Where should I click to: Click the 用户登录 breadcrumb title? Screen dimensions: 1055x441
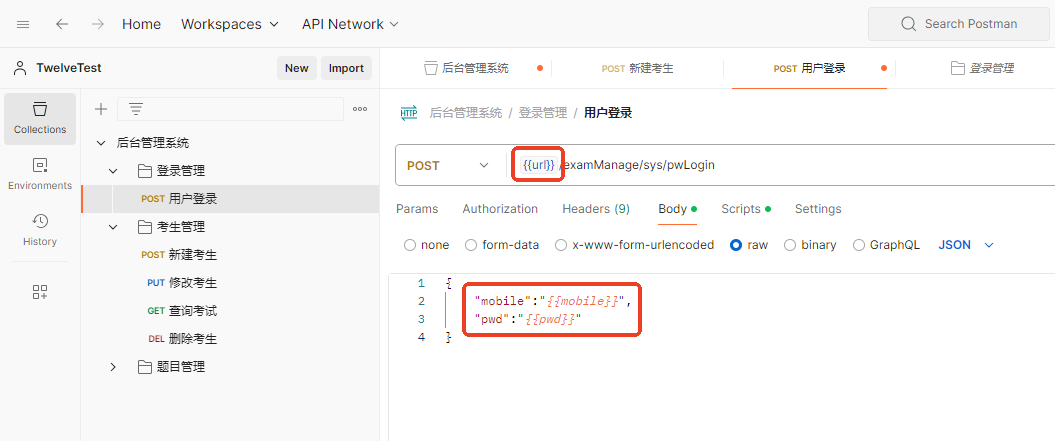[608, 113]
